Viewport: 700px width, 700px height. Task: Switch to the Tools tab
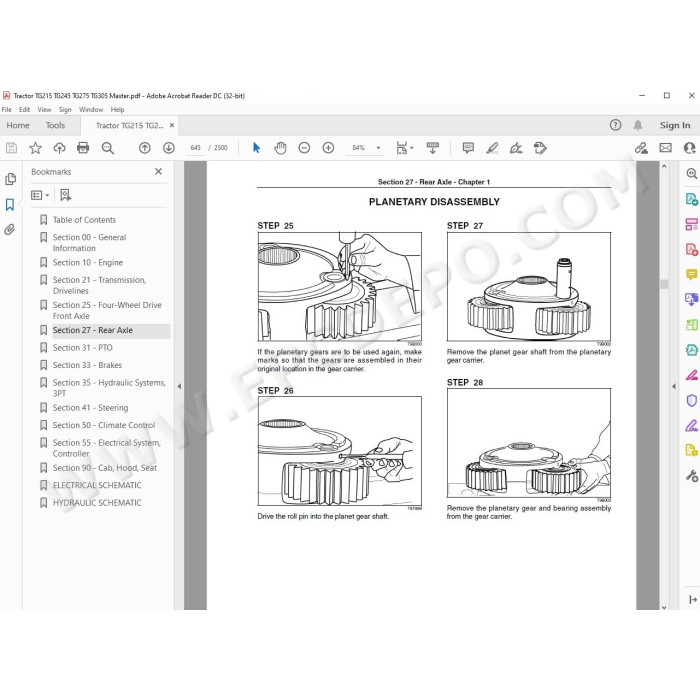pyautogui.click(x=55, y=125)
